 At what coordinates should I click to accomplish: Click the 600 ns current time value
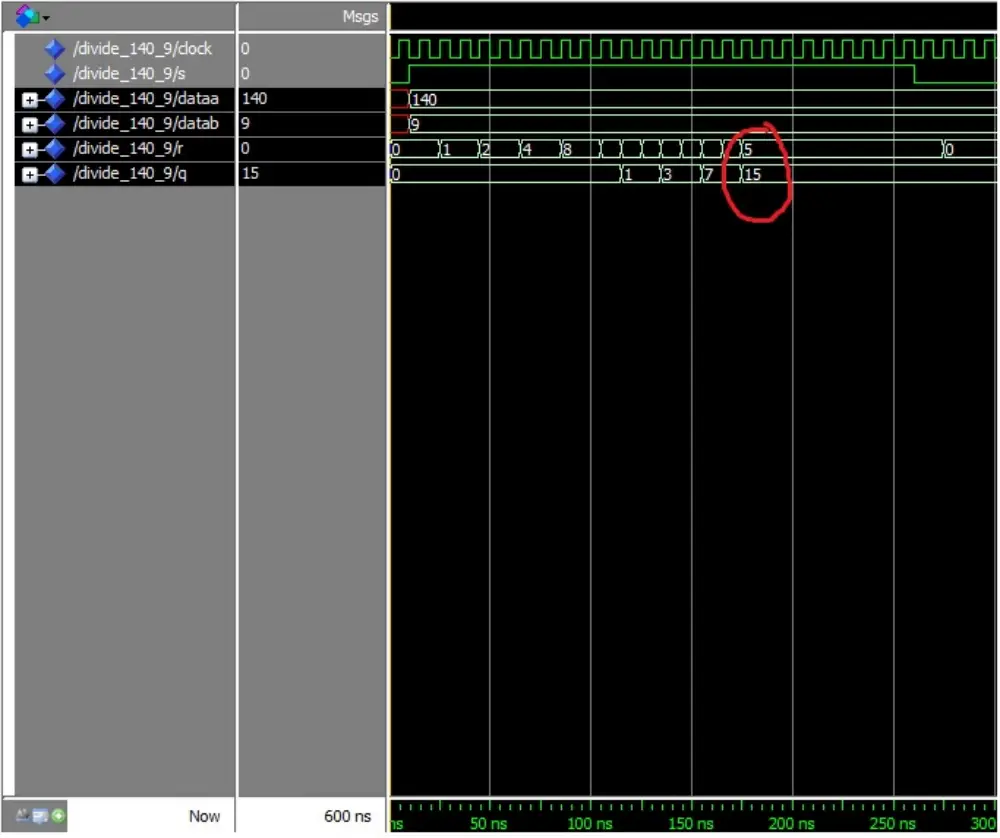click(348, 816)
